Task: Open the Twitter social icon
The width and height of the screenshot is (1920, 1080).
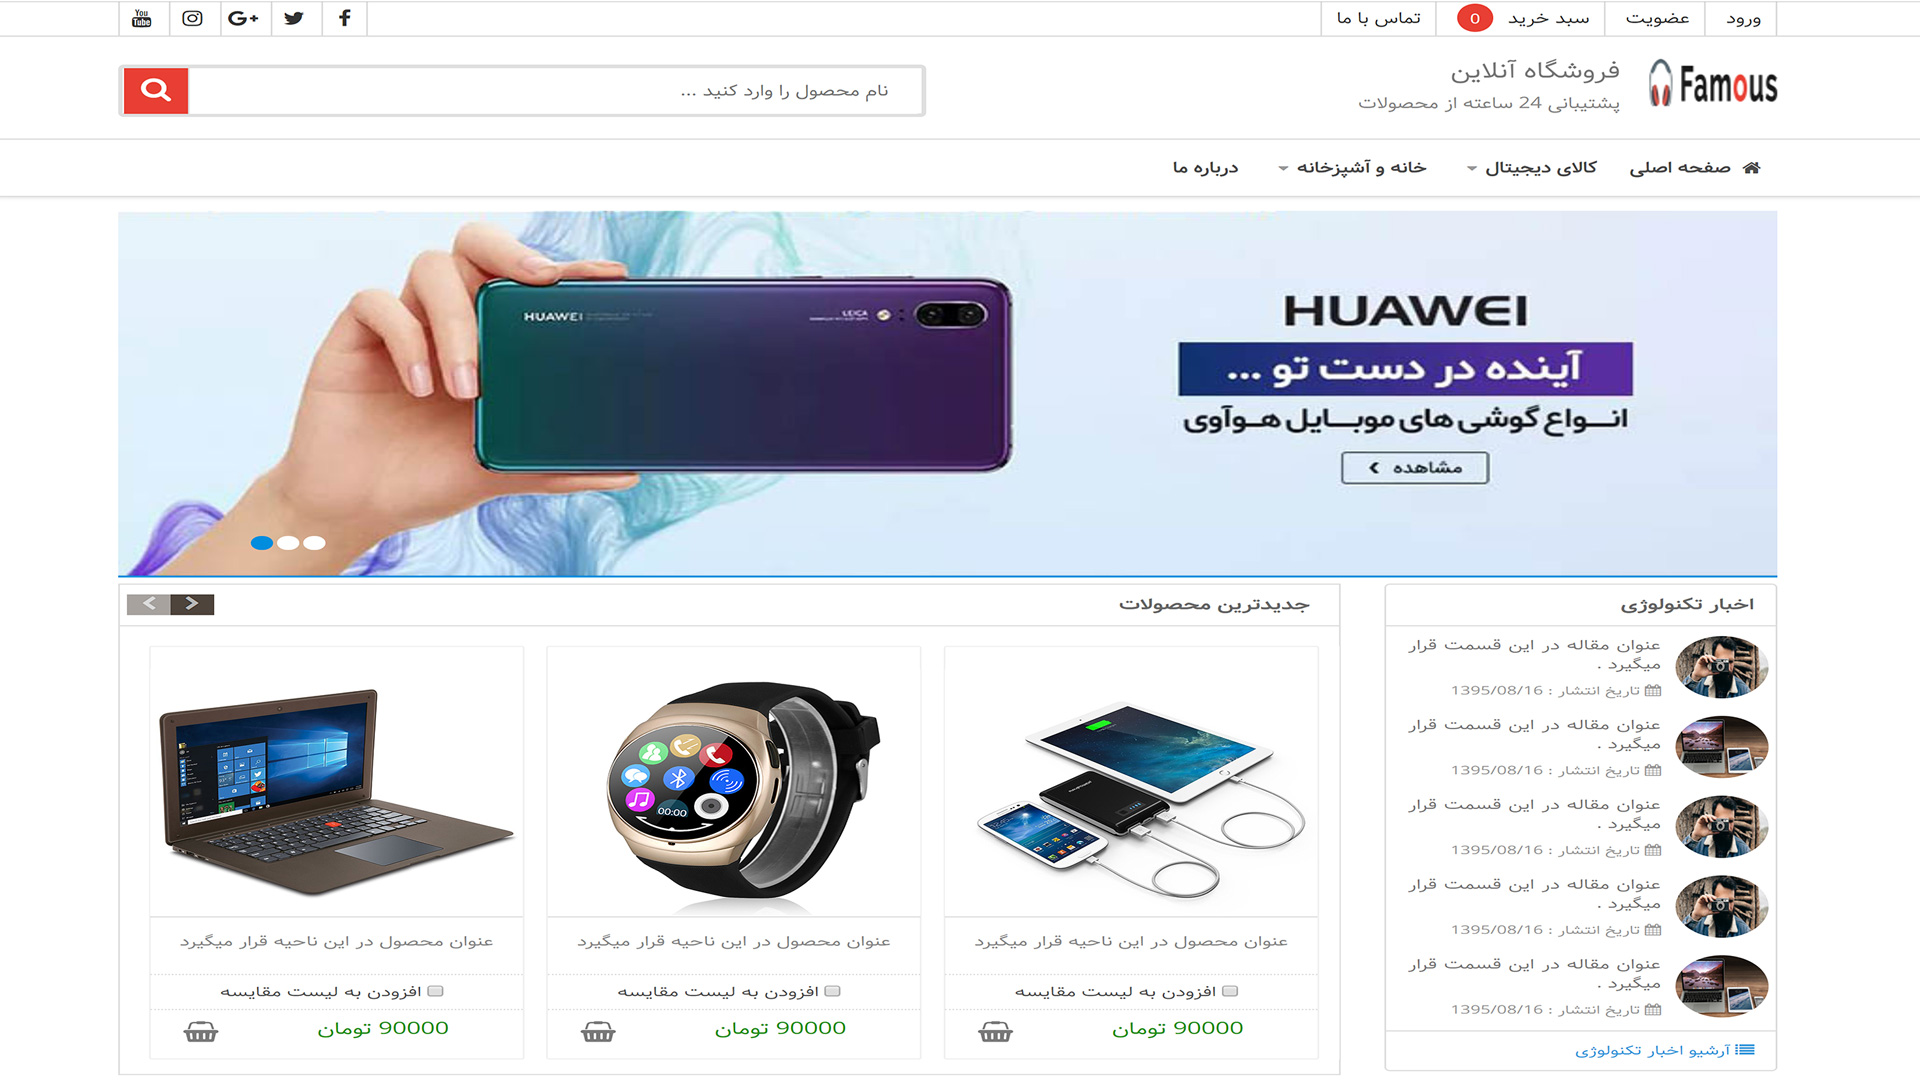Action: (294, 18)
